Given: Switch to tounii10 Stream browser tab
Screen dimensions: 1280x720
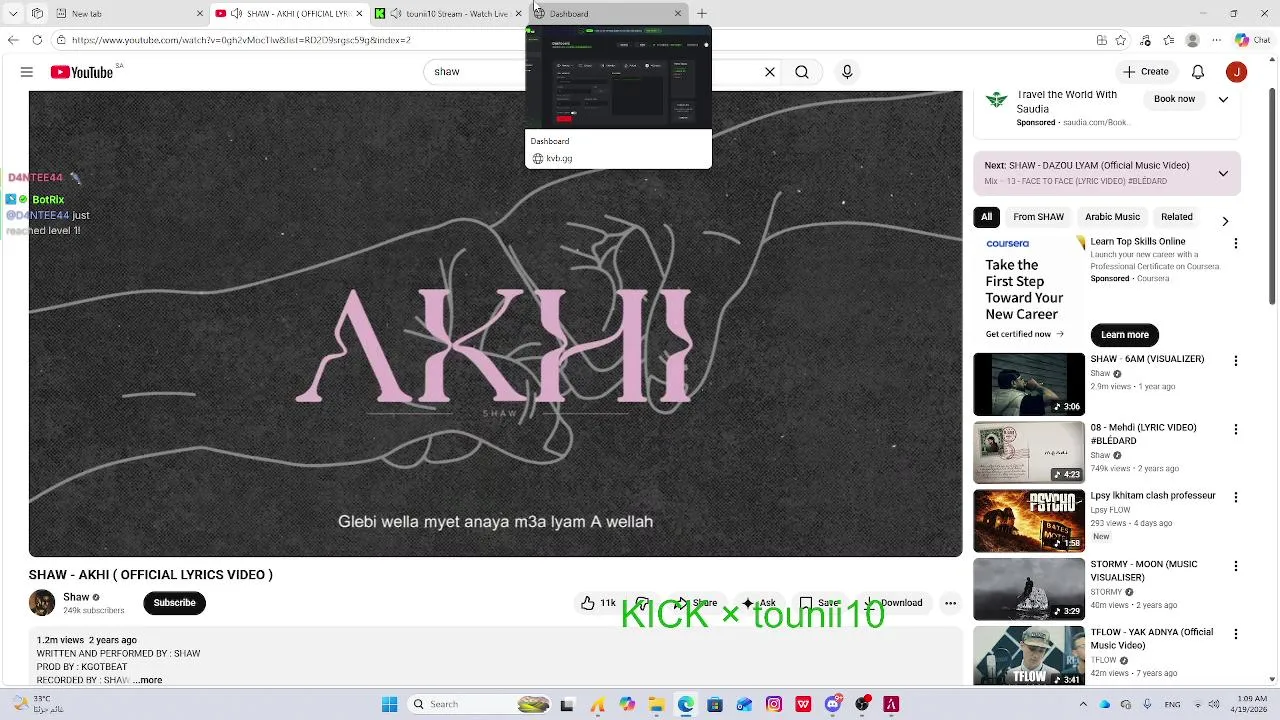Looking at the screenshot, I should point(449,13).
